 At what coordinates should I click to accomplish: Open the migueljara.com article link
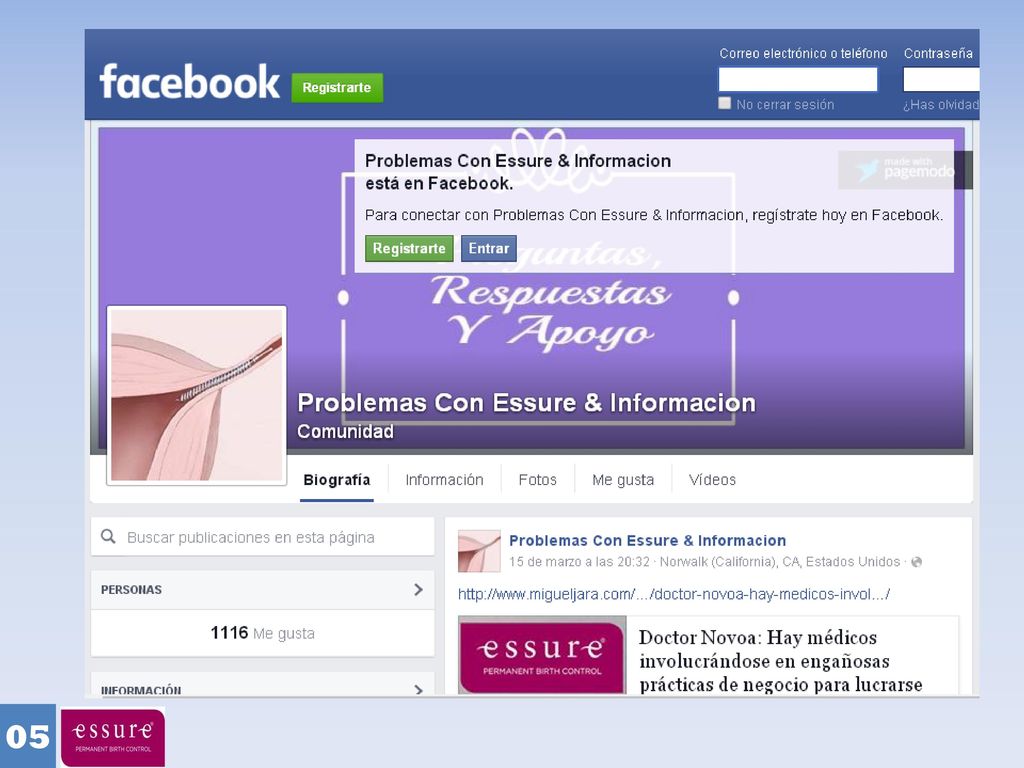673,594
